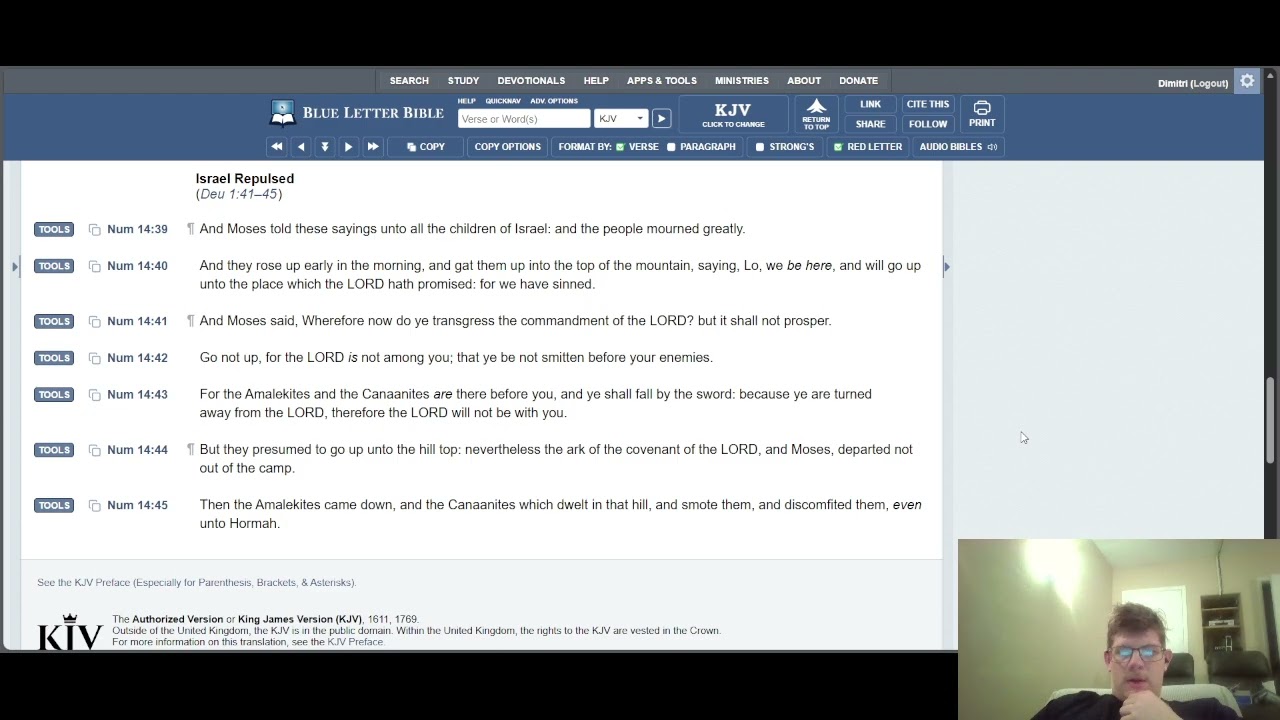The height and width of the screenshot is (720, 1280).
Task: Click the small Help link above search
Action: (x=467, y=101)
